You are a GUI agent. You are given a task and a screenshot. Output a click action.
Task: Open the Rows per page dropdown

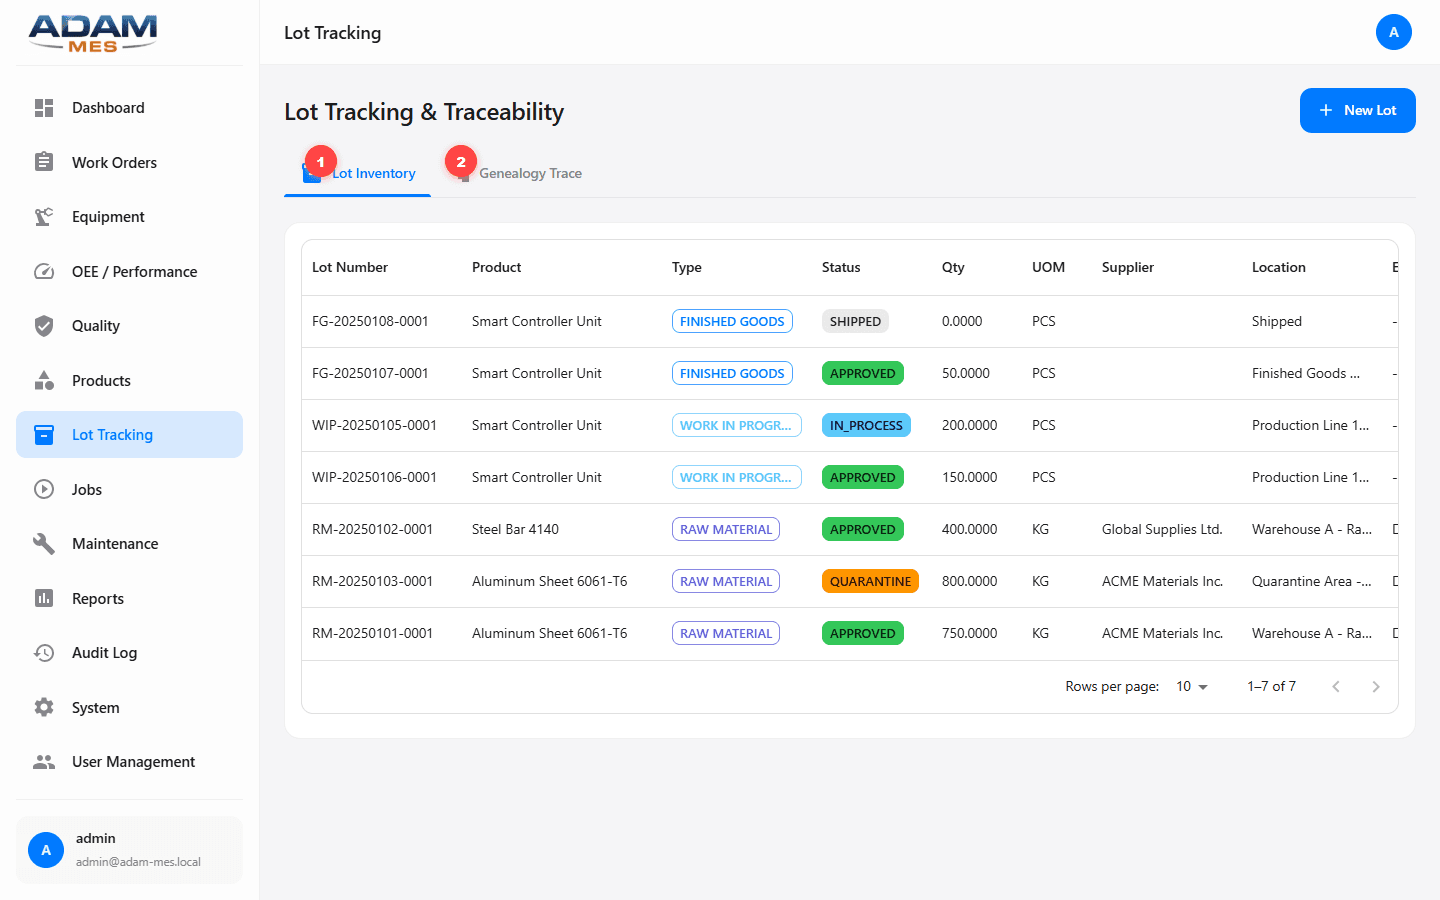[x=1190, y=686]
